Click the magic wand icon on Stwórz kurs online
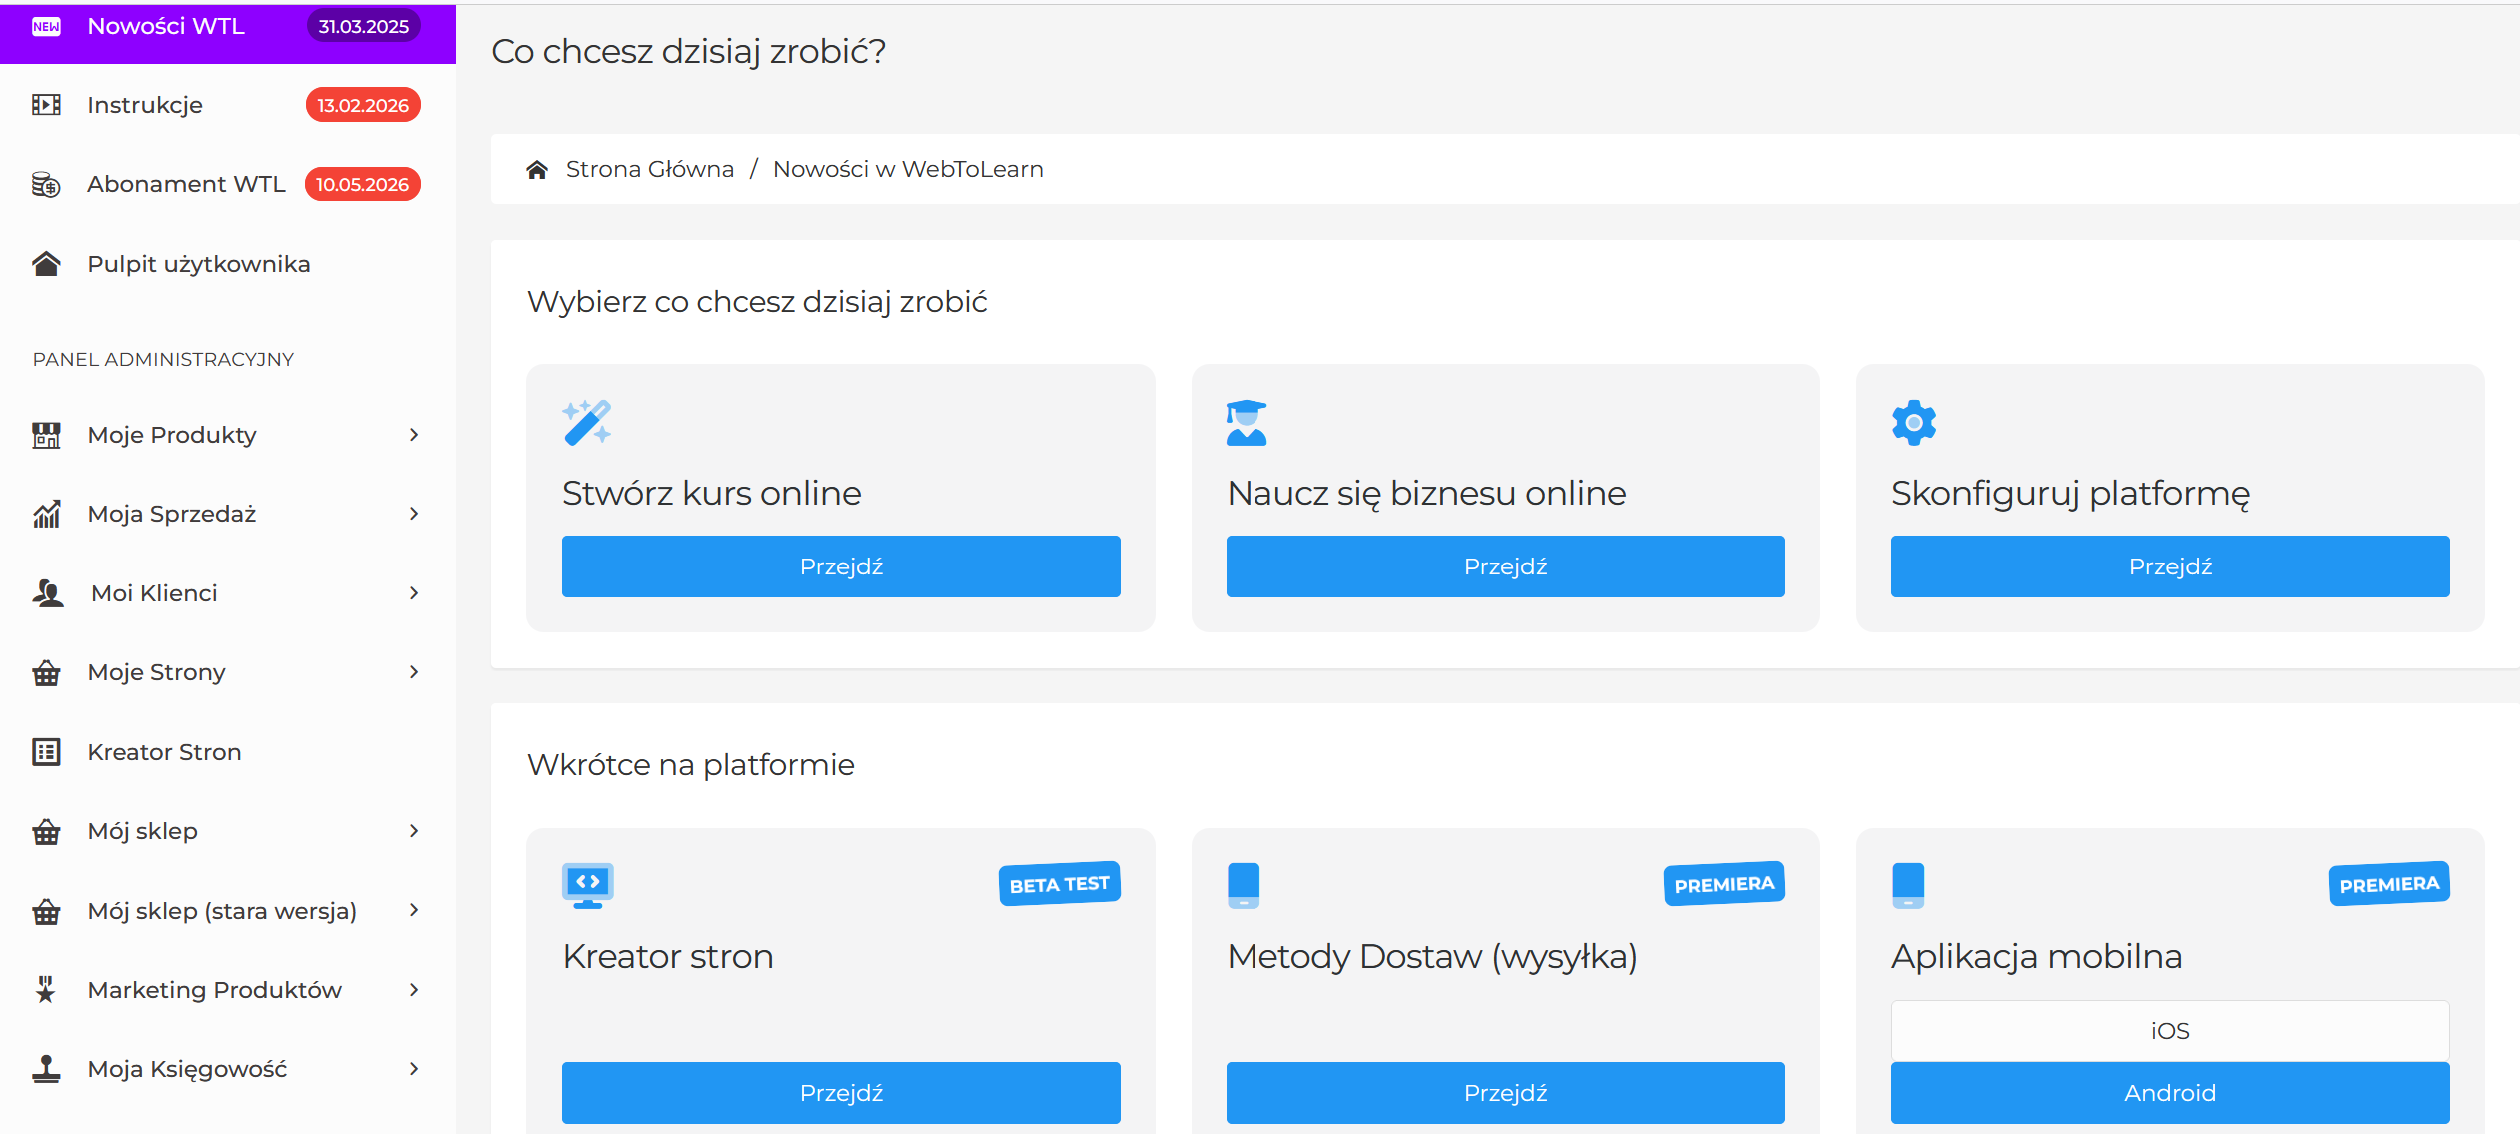 click(587, 421)
